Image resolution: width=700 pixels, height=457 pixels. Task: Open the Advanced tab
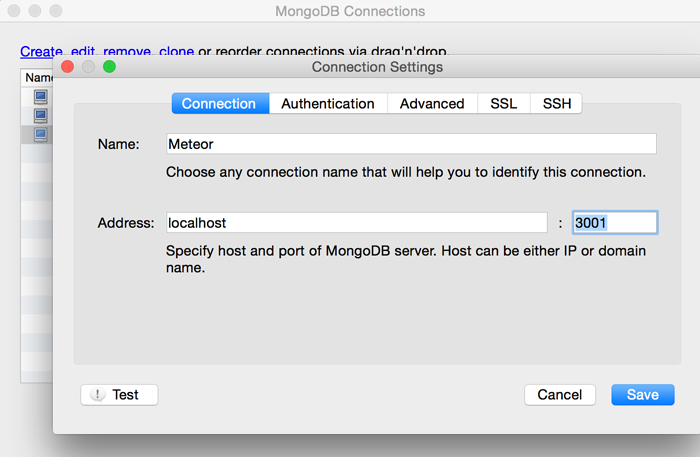432,104
